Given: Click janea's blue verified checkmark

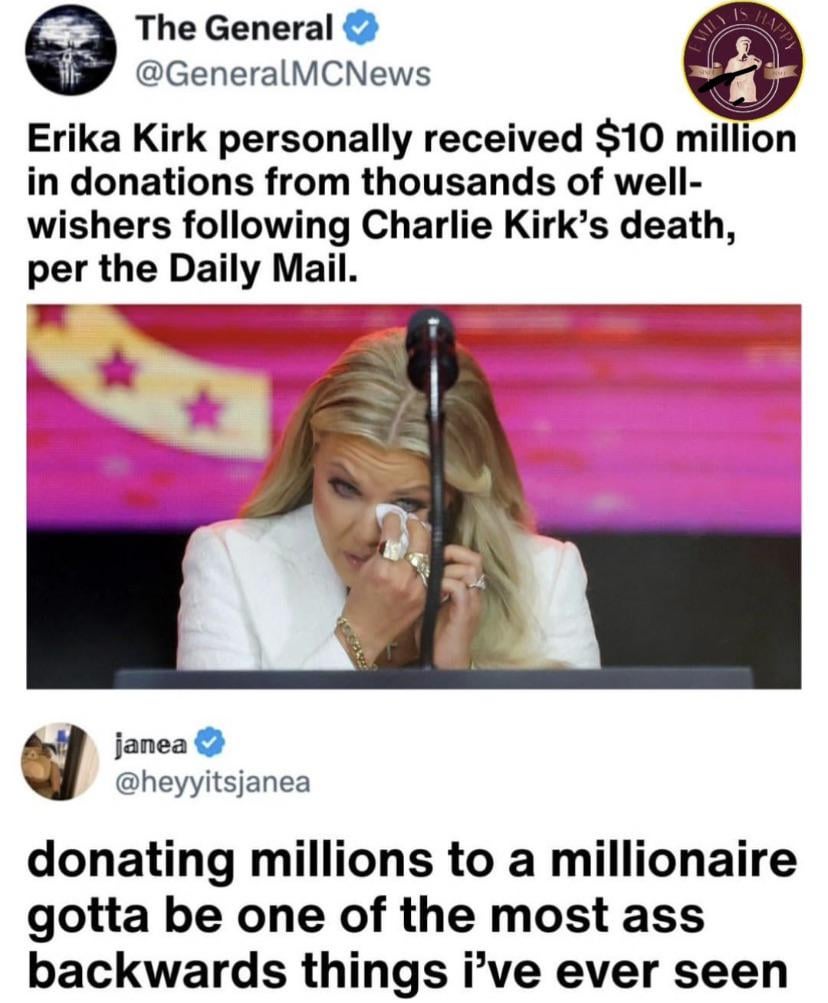Looking at the screenshot, I should pyautogui.click(x=209, y=743).
